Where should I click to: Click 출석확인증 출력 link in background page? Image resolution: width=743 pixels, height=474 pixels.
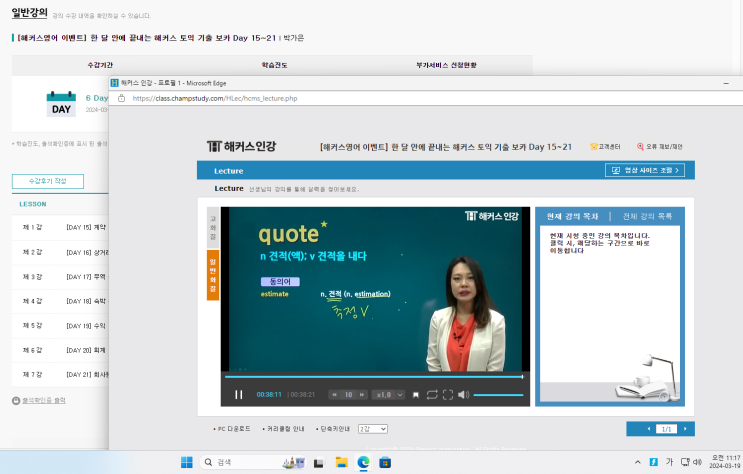tap(44, 401)
